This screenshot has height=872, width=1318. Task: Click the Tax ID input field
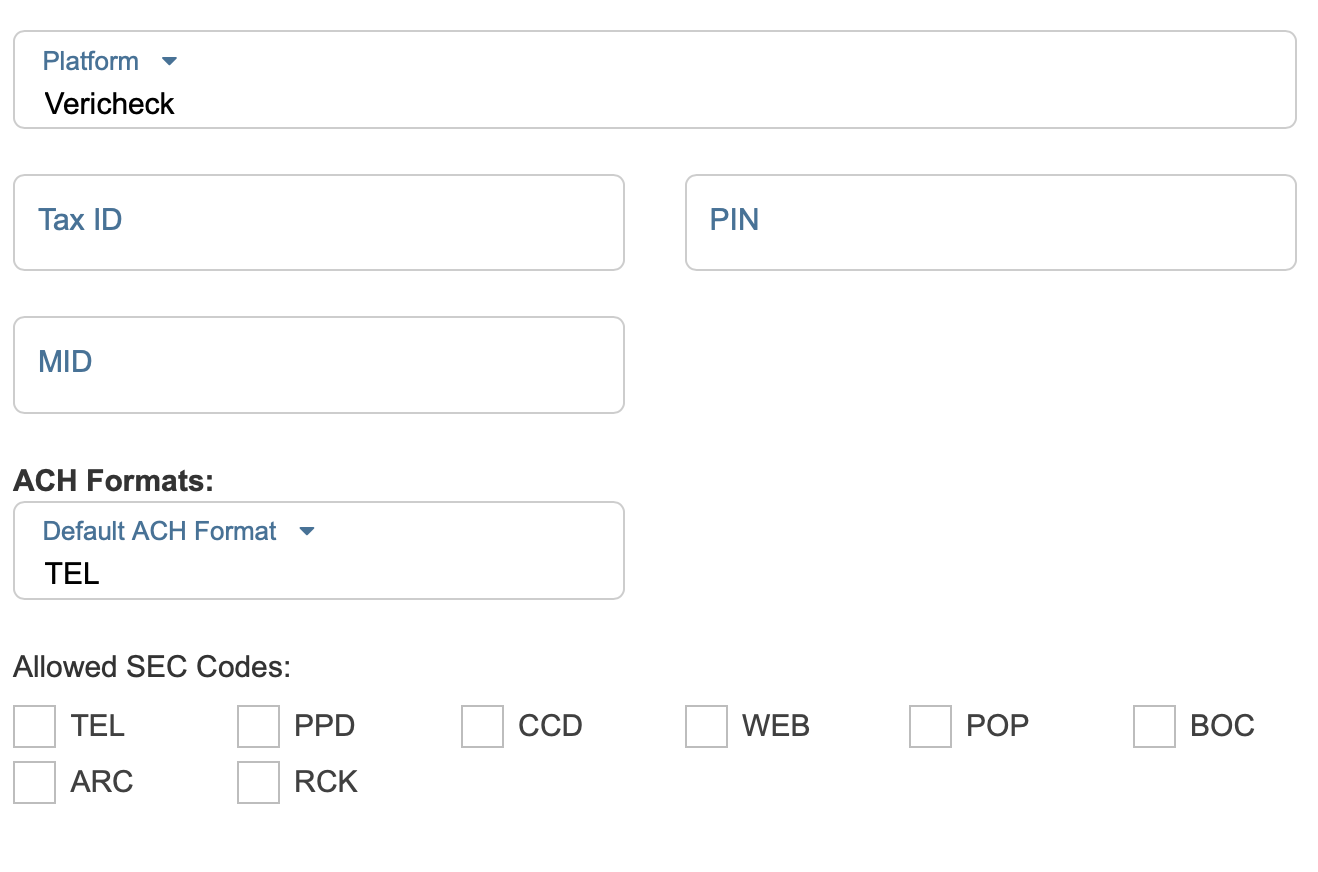click(318, 222)
